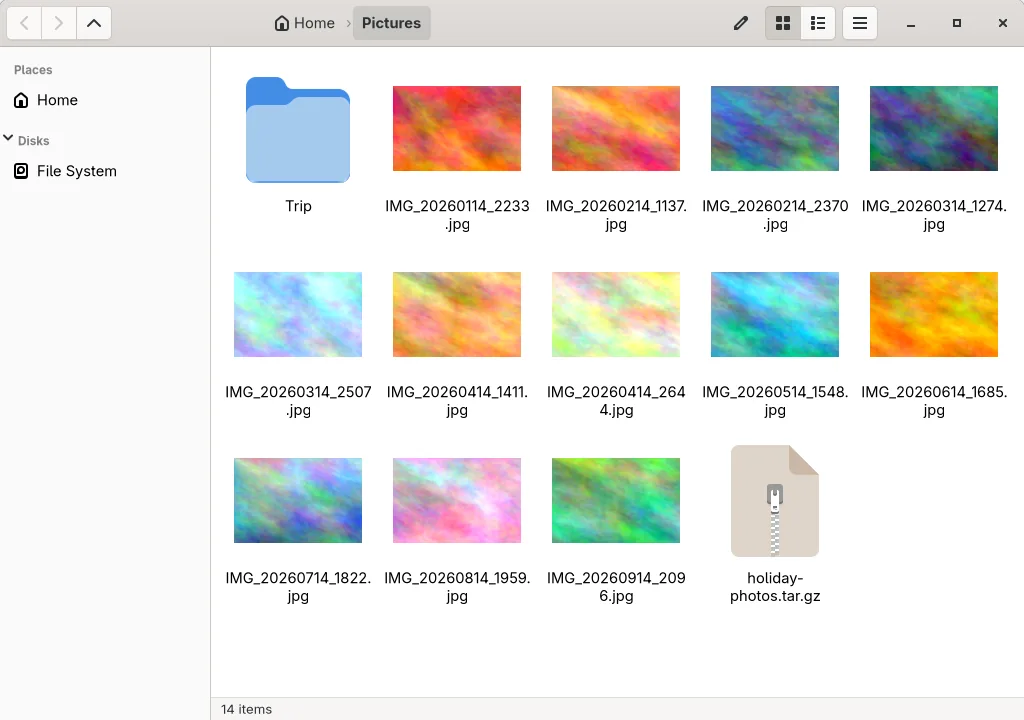Click Pictures in the path bar
1024x720 pixels.
[391, 24]
